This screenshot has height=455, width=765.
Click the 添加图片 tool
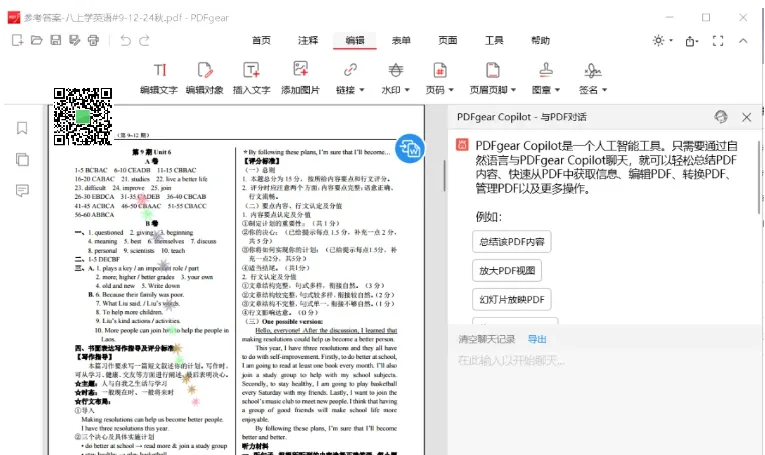[x=300, y=78]
